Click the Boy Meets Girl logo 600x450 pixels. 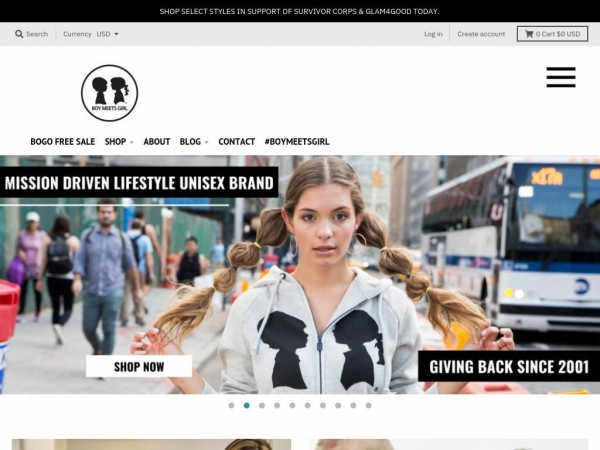(x=109, y=93)
